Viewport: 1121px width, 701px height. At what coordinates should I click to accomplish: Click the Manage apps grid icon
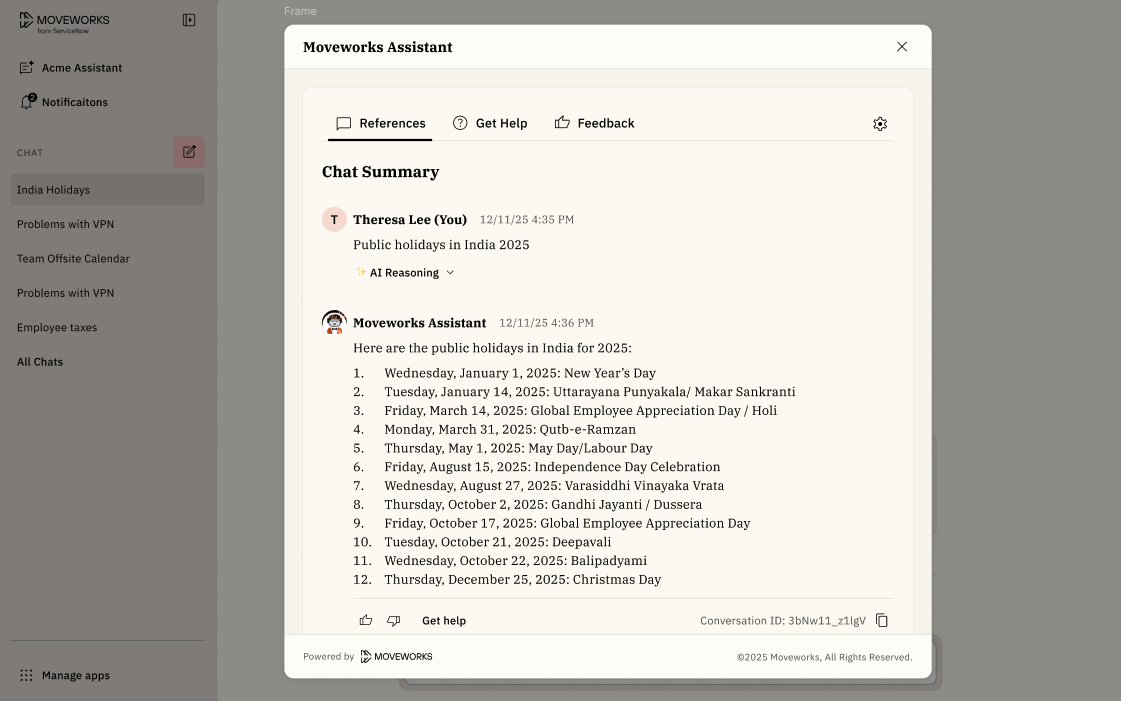point(26,675)
